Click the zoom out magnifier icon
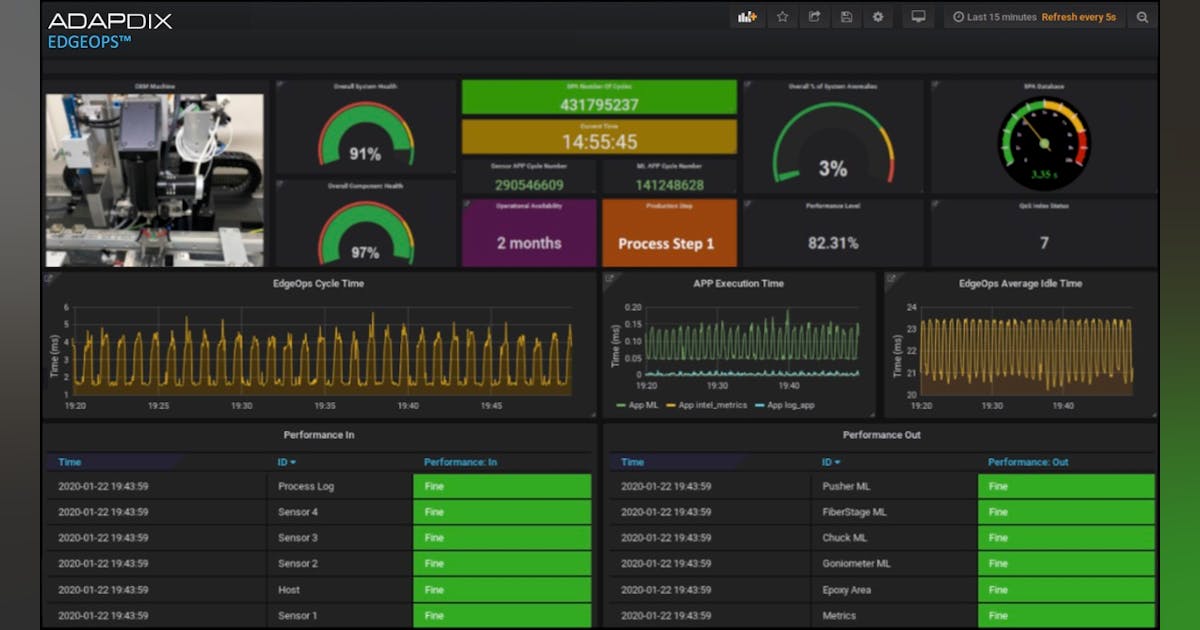The height and width of the screenshot is (630, 1200). (x=1142, y=17)
